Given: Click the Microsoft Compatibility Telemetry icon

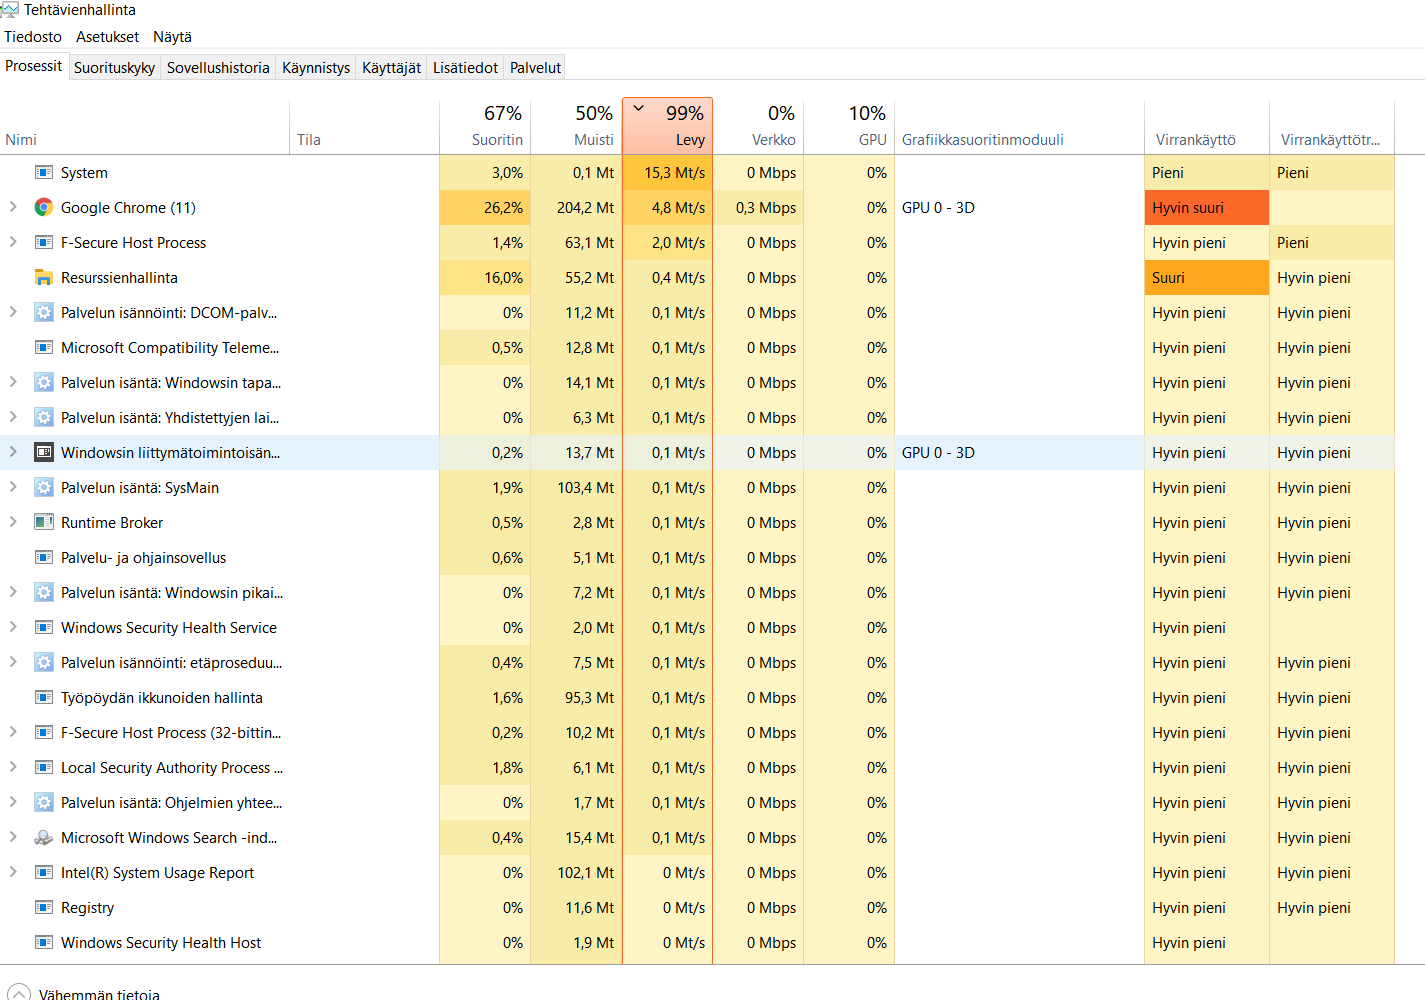Looking at the screenshot, I should point(44,348).
